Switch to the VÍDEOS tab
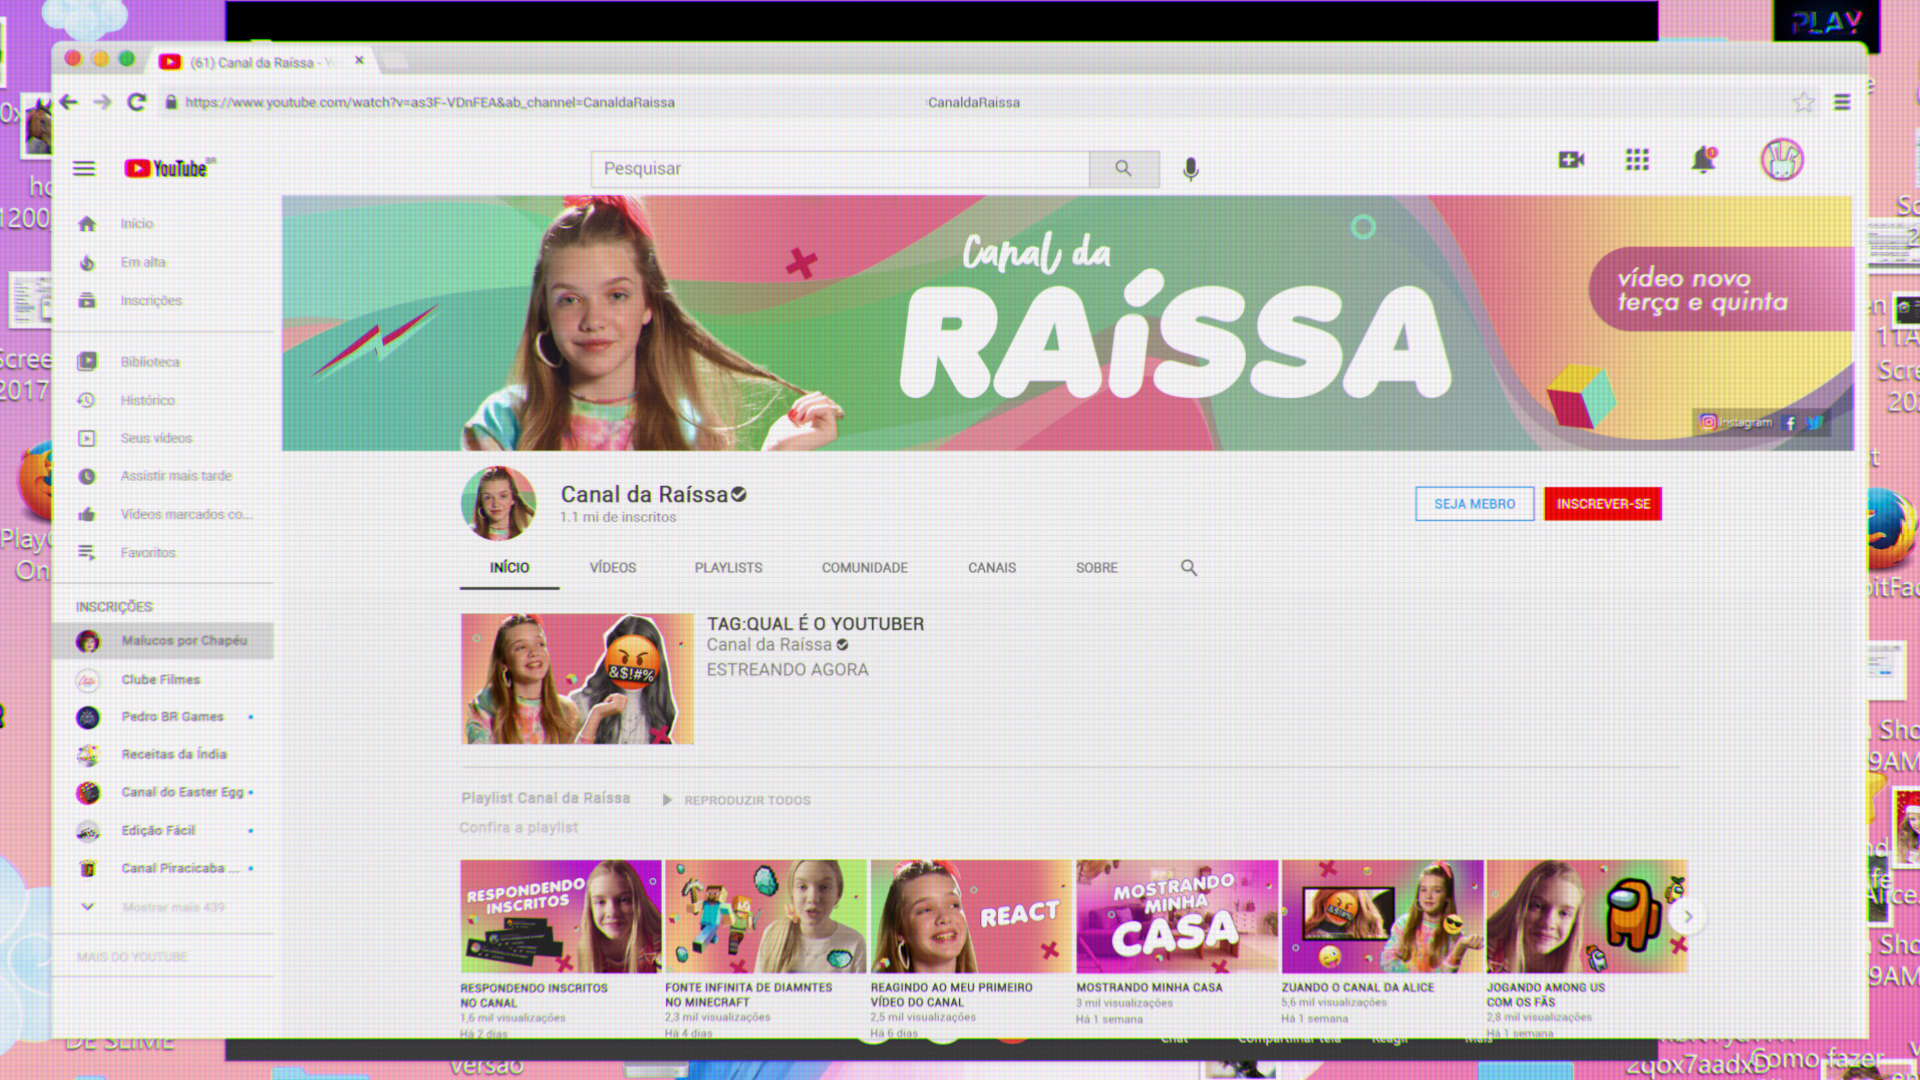Screen dimensions: 1920x1080 tap(613, 567)
